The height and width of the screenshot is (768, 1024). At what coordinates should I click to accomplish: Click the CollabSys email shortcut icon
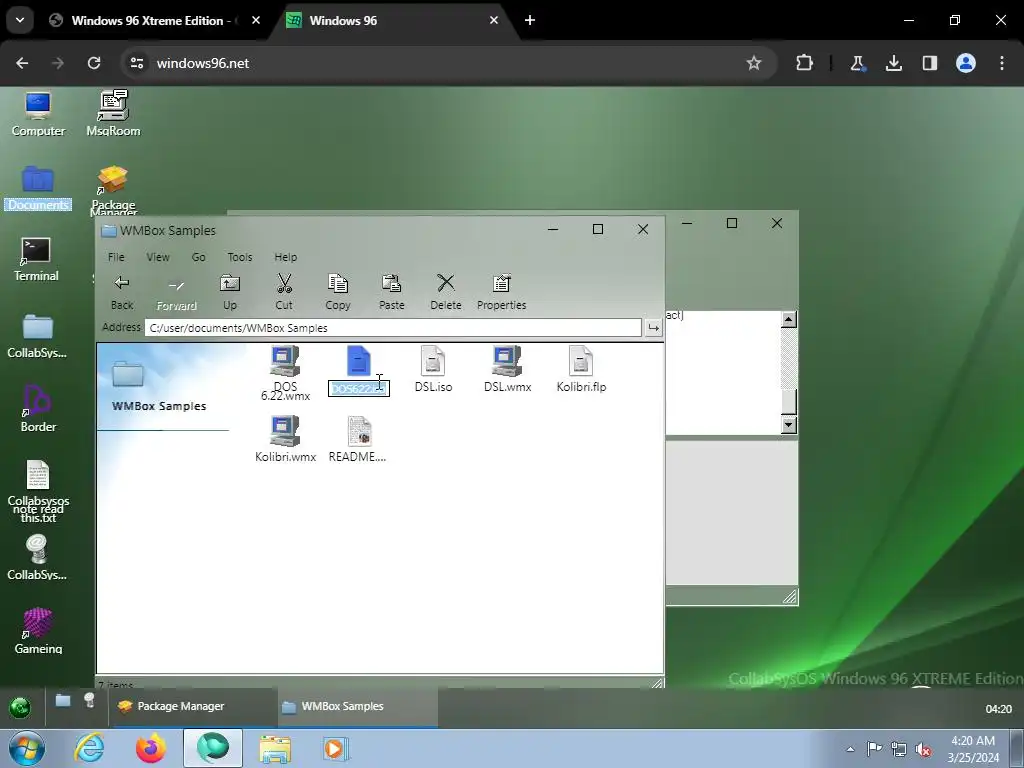37,558
